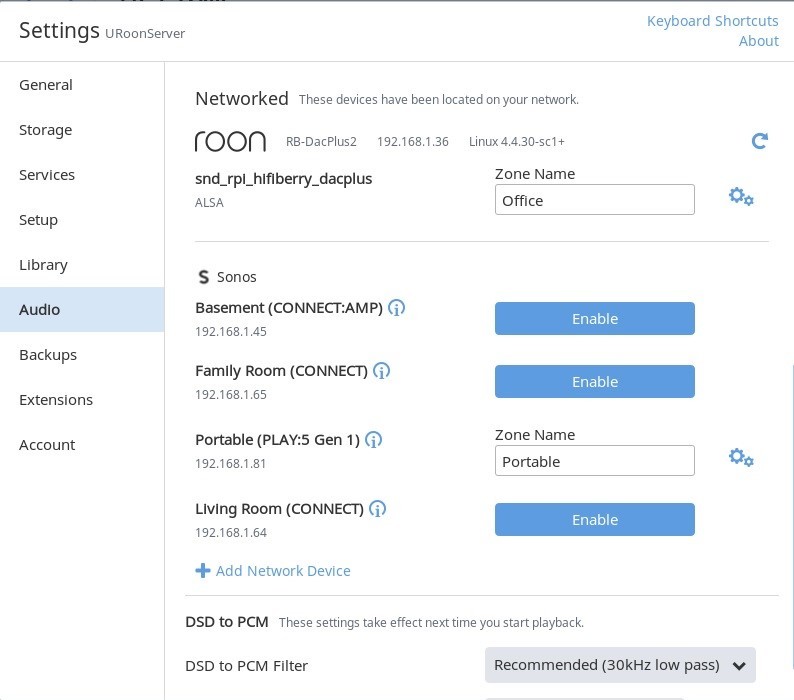Show info for Living Room (CONNECT)
Image resolution: width=794 pixels, height=700 pixels.
click(377, 509)
